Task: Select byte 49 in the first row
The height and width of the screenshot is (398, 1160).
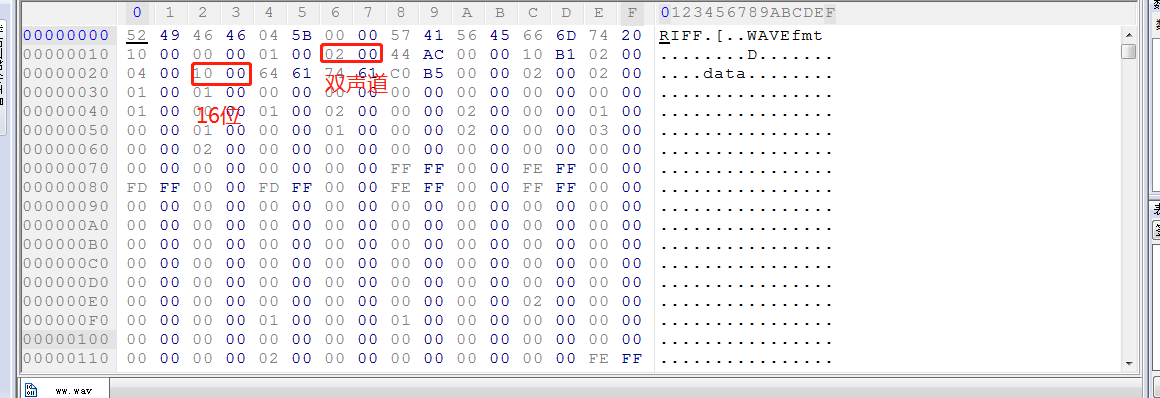Action: pyautogui.click(x=169, y=35)
